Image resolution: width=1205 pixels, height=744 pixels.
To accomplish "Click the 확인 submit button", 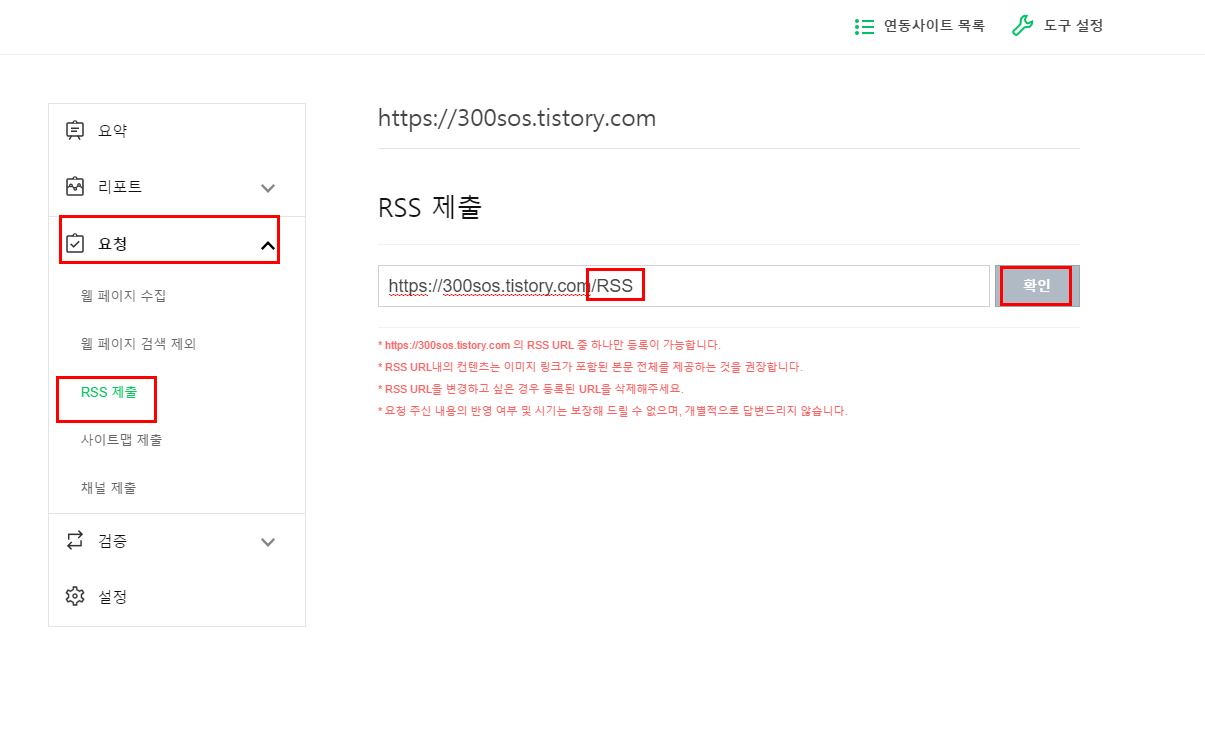I will [1037, 286].
